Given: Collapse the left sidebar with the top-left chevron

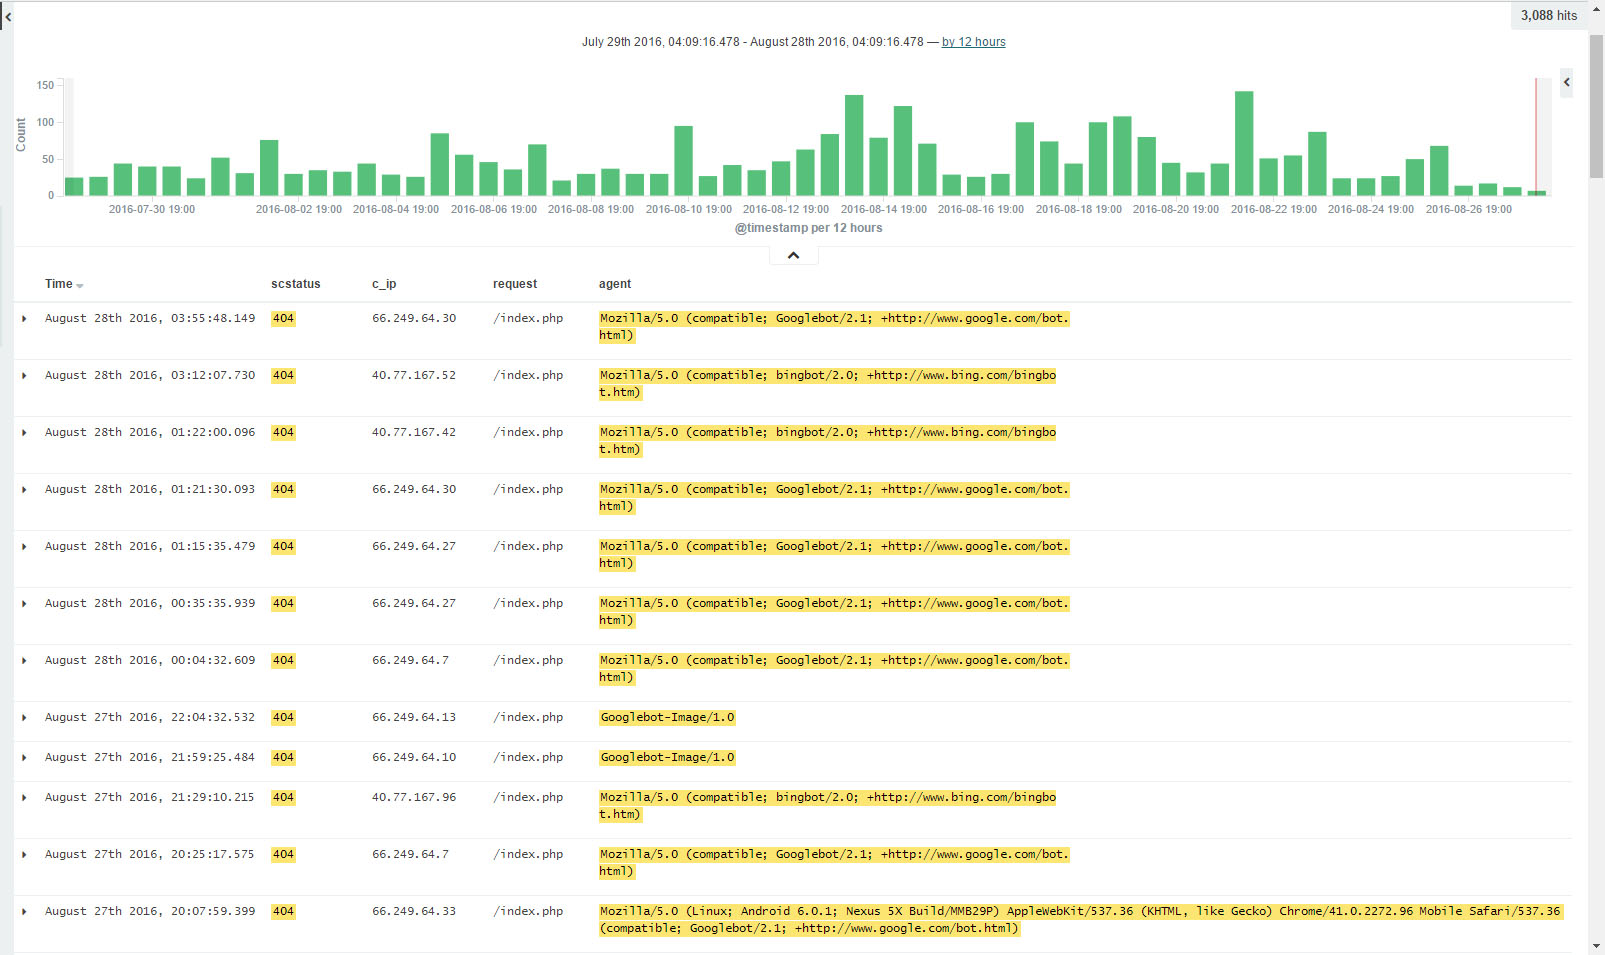Looking at the screenshot, I should (8, 17).
